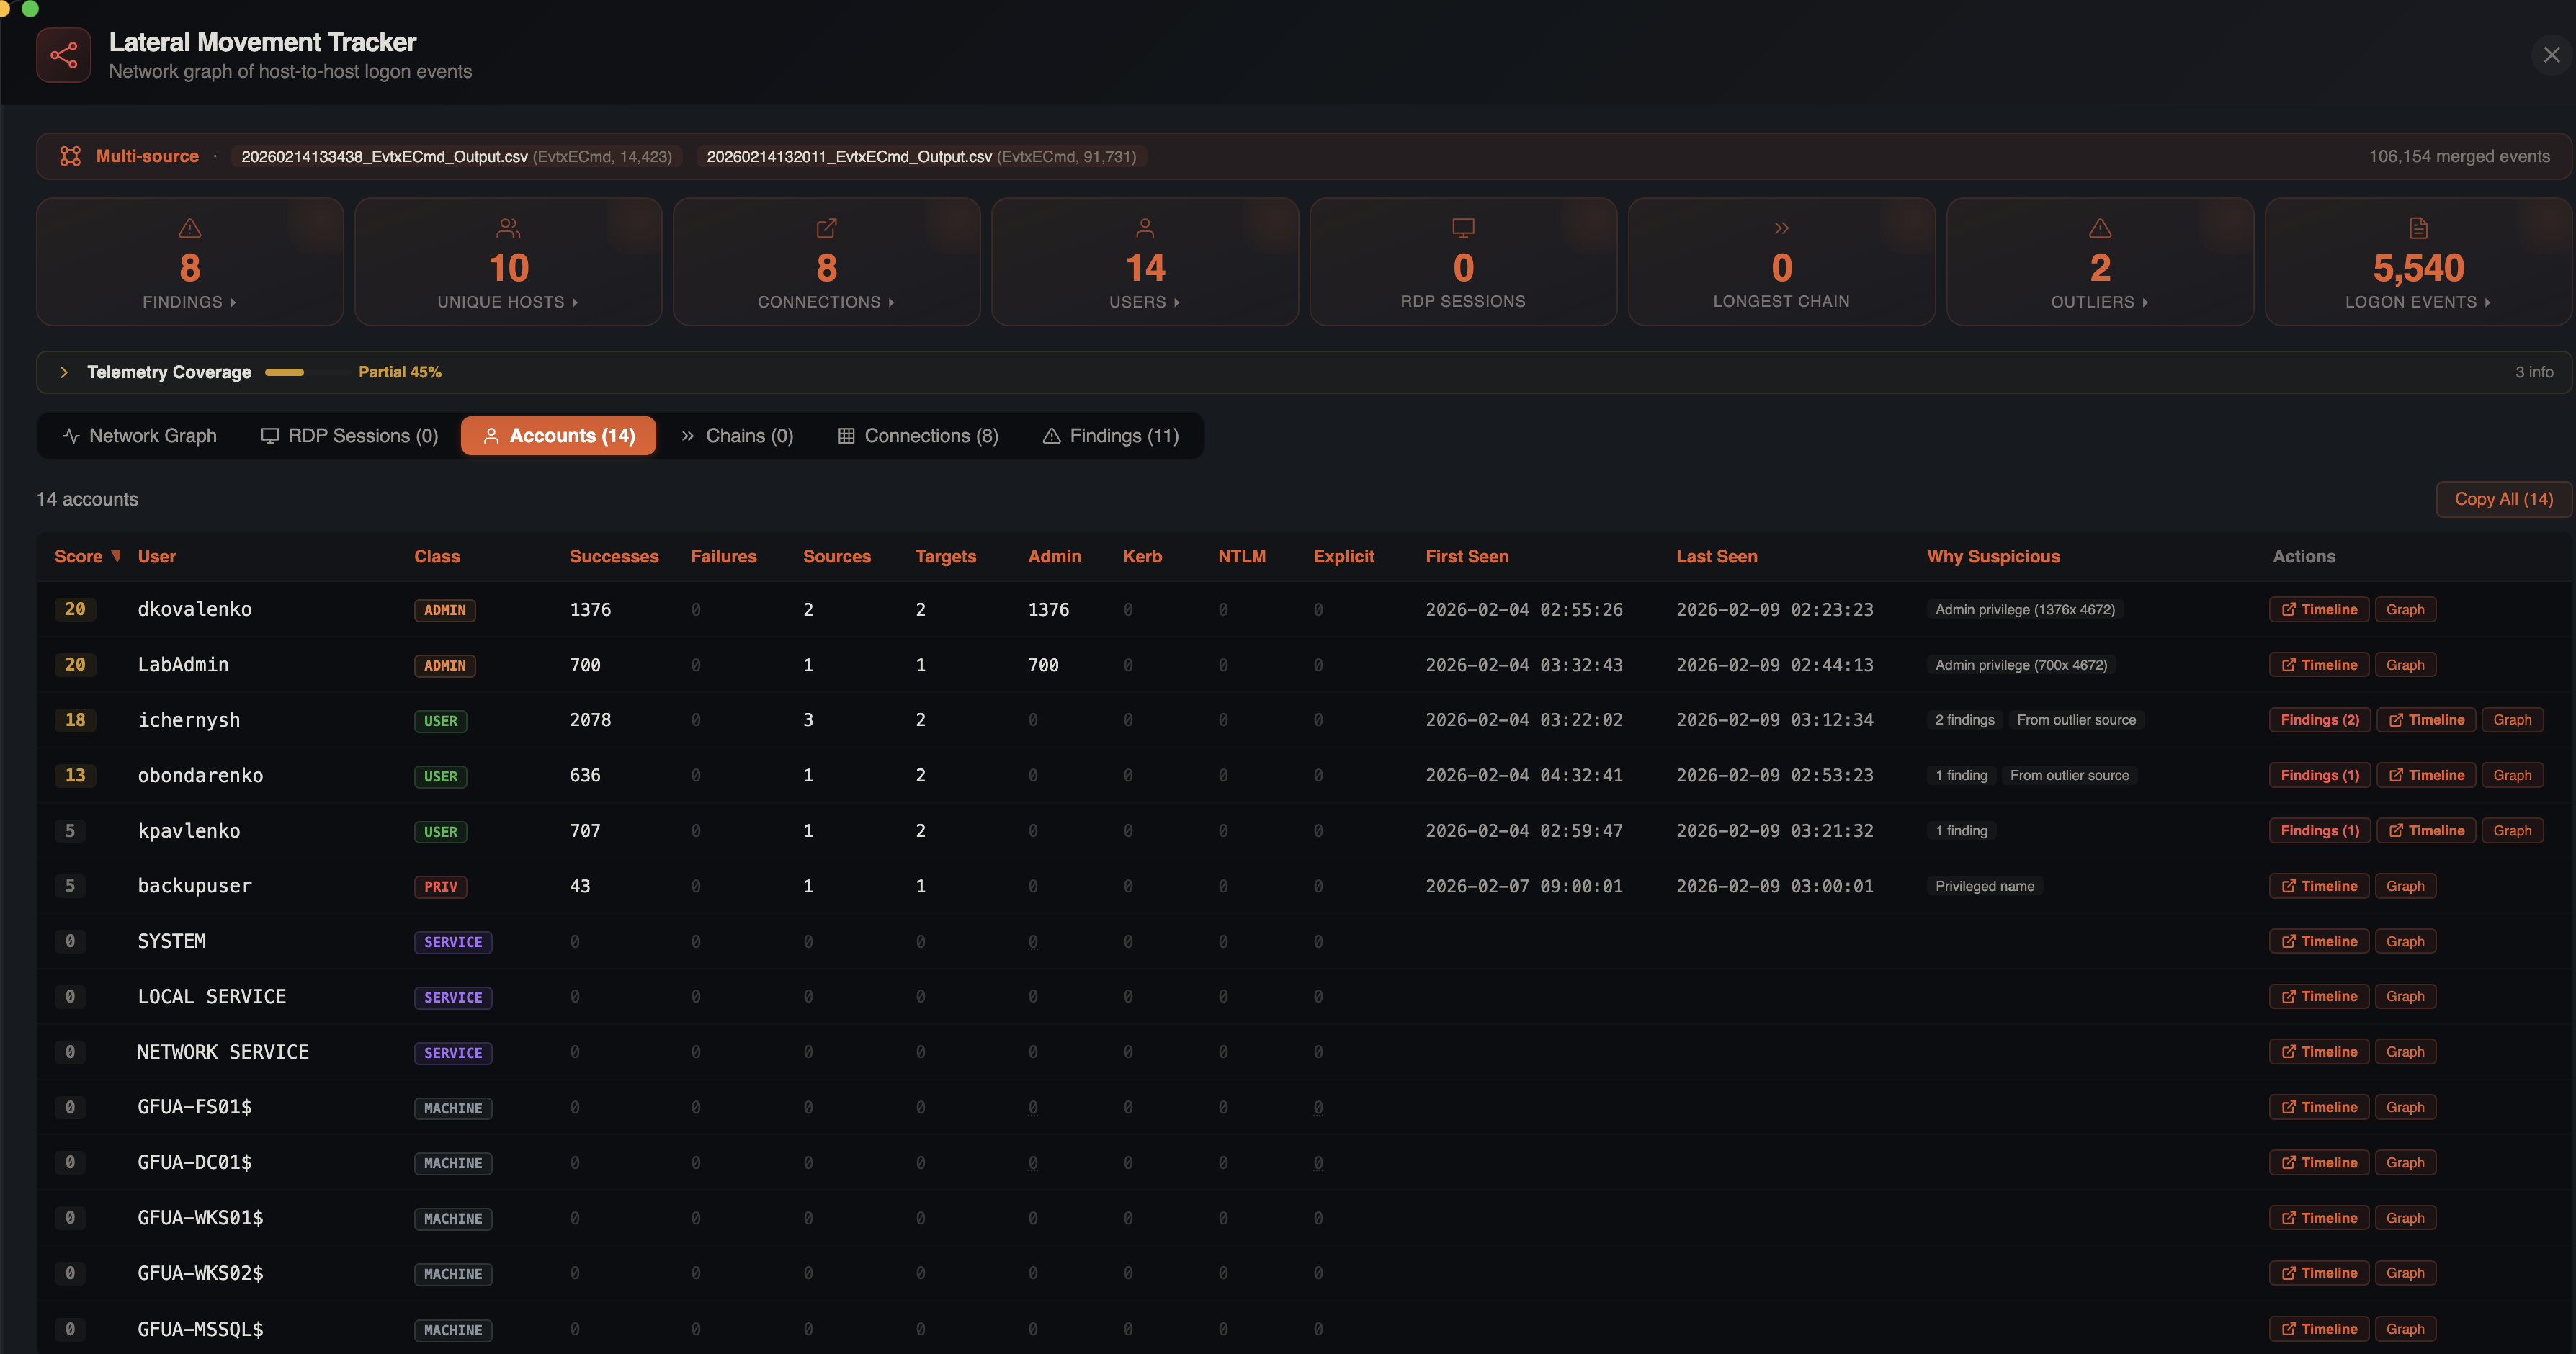Click the monitor icon on RDP Sessions card

click(1463, 228)
